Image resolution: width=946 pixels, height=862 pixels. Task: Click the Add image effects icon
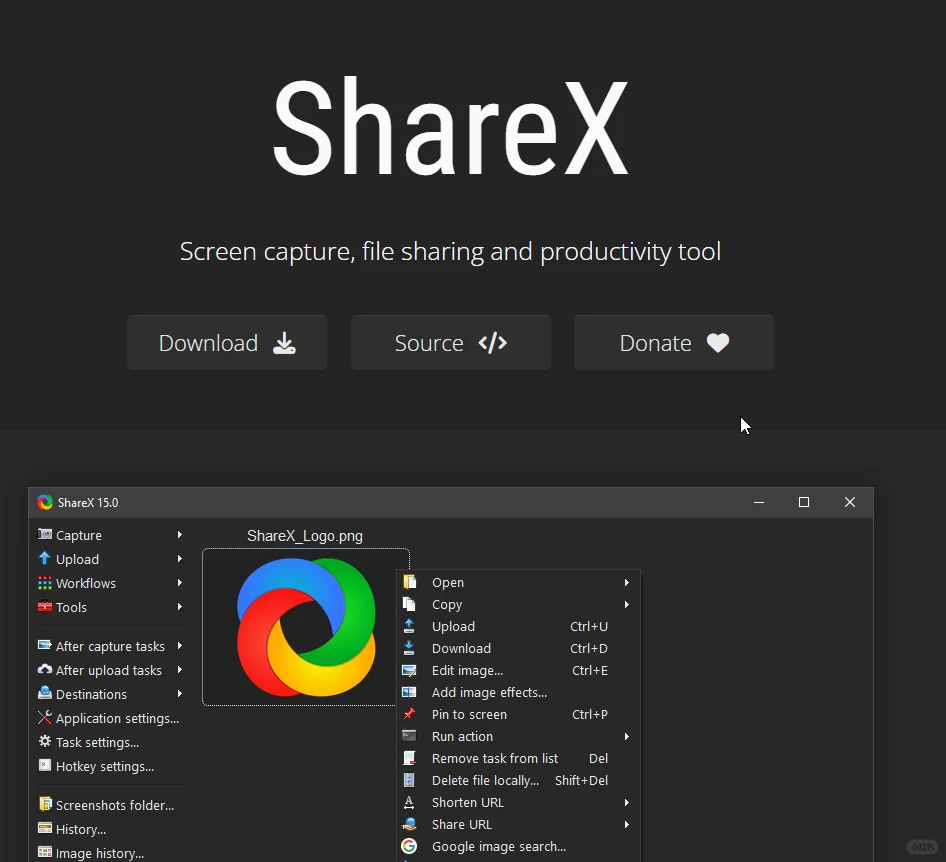coord(409,692)
